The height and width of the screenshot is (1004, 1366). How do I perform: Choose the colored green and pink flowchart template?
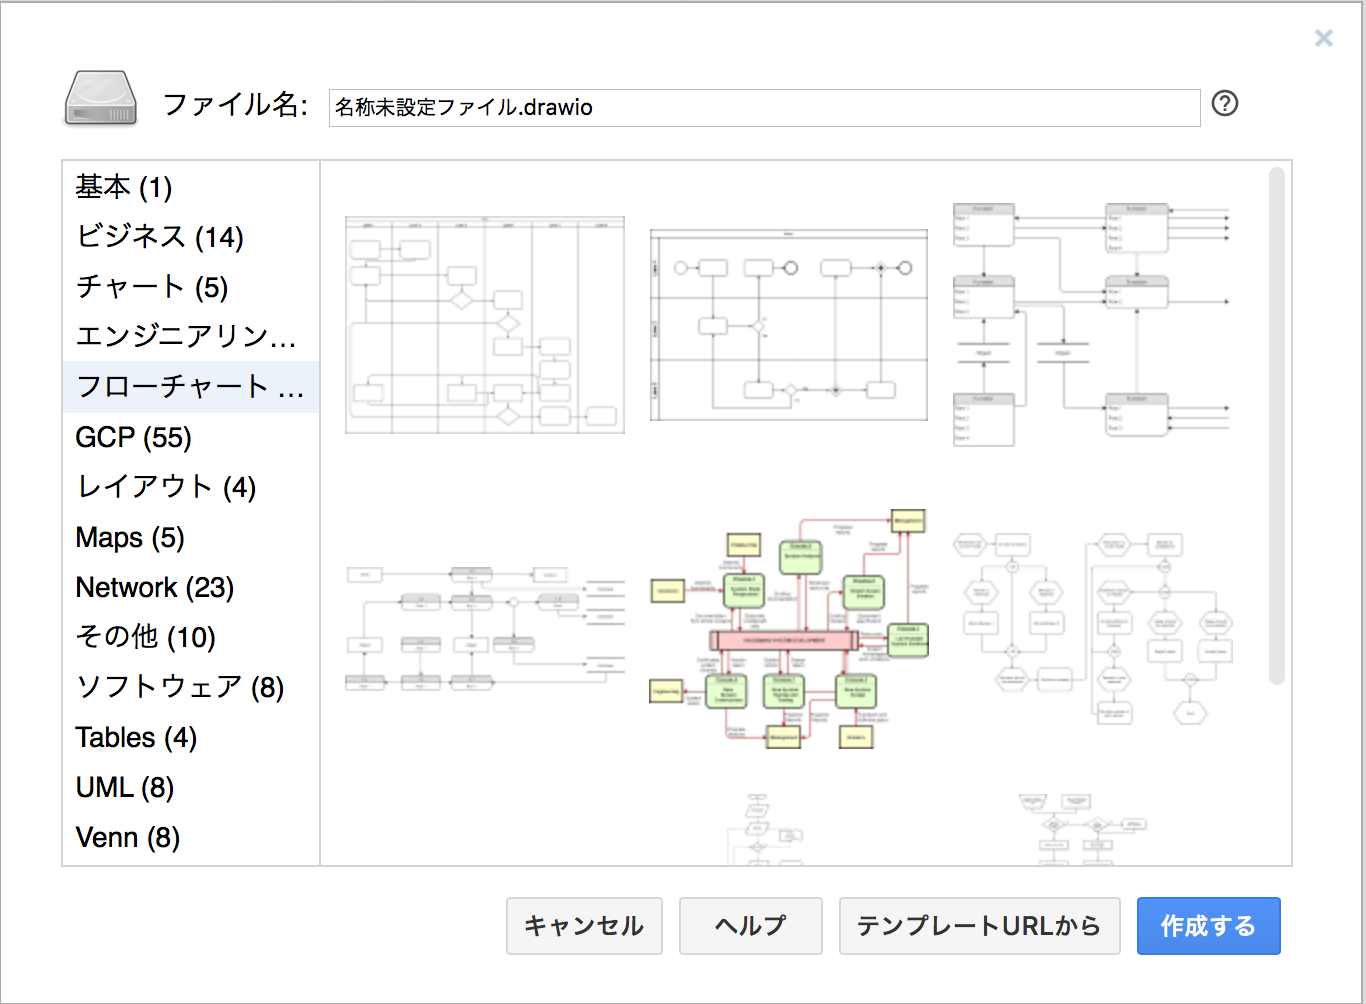point(788,629)
